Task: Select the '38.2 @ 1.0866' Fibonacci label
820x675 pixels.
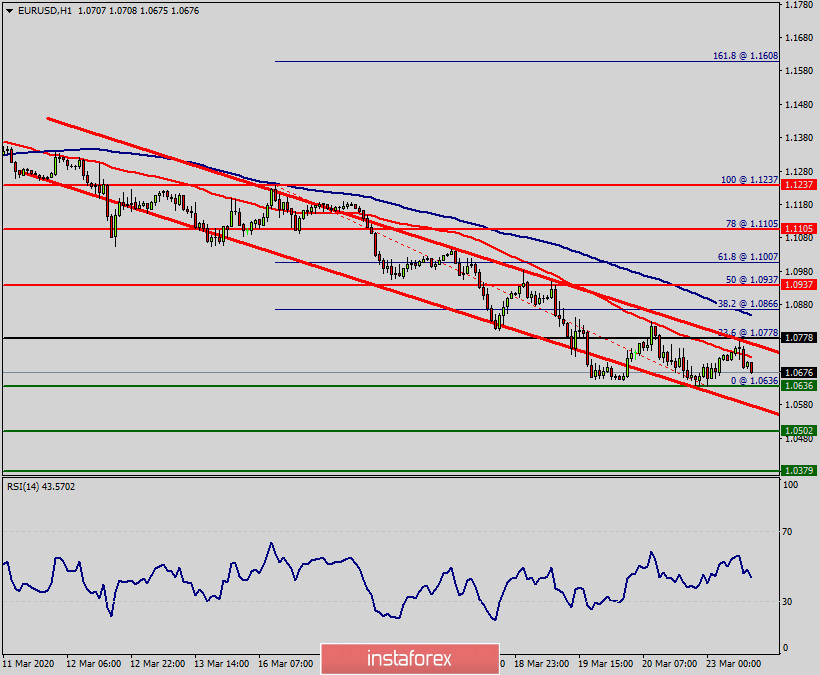Action: tap(748, 304)
